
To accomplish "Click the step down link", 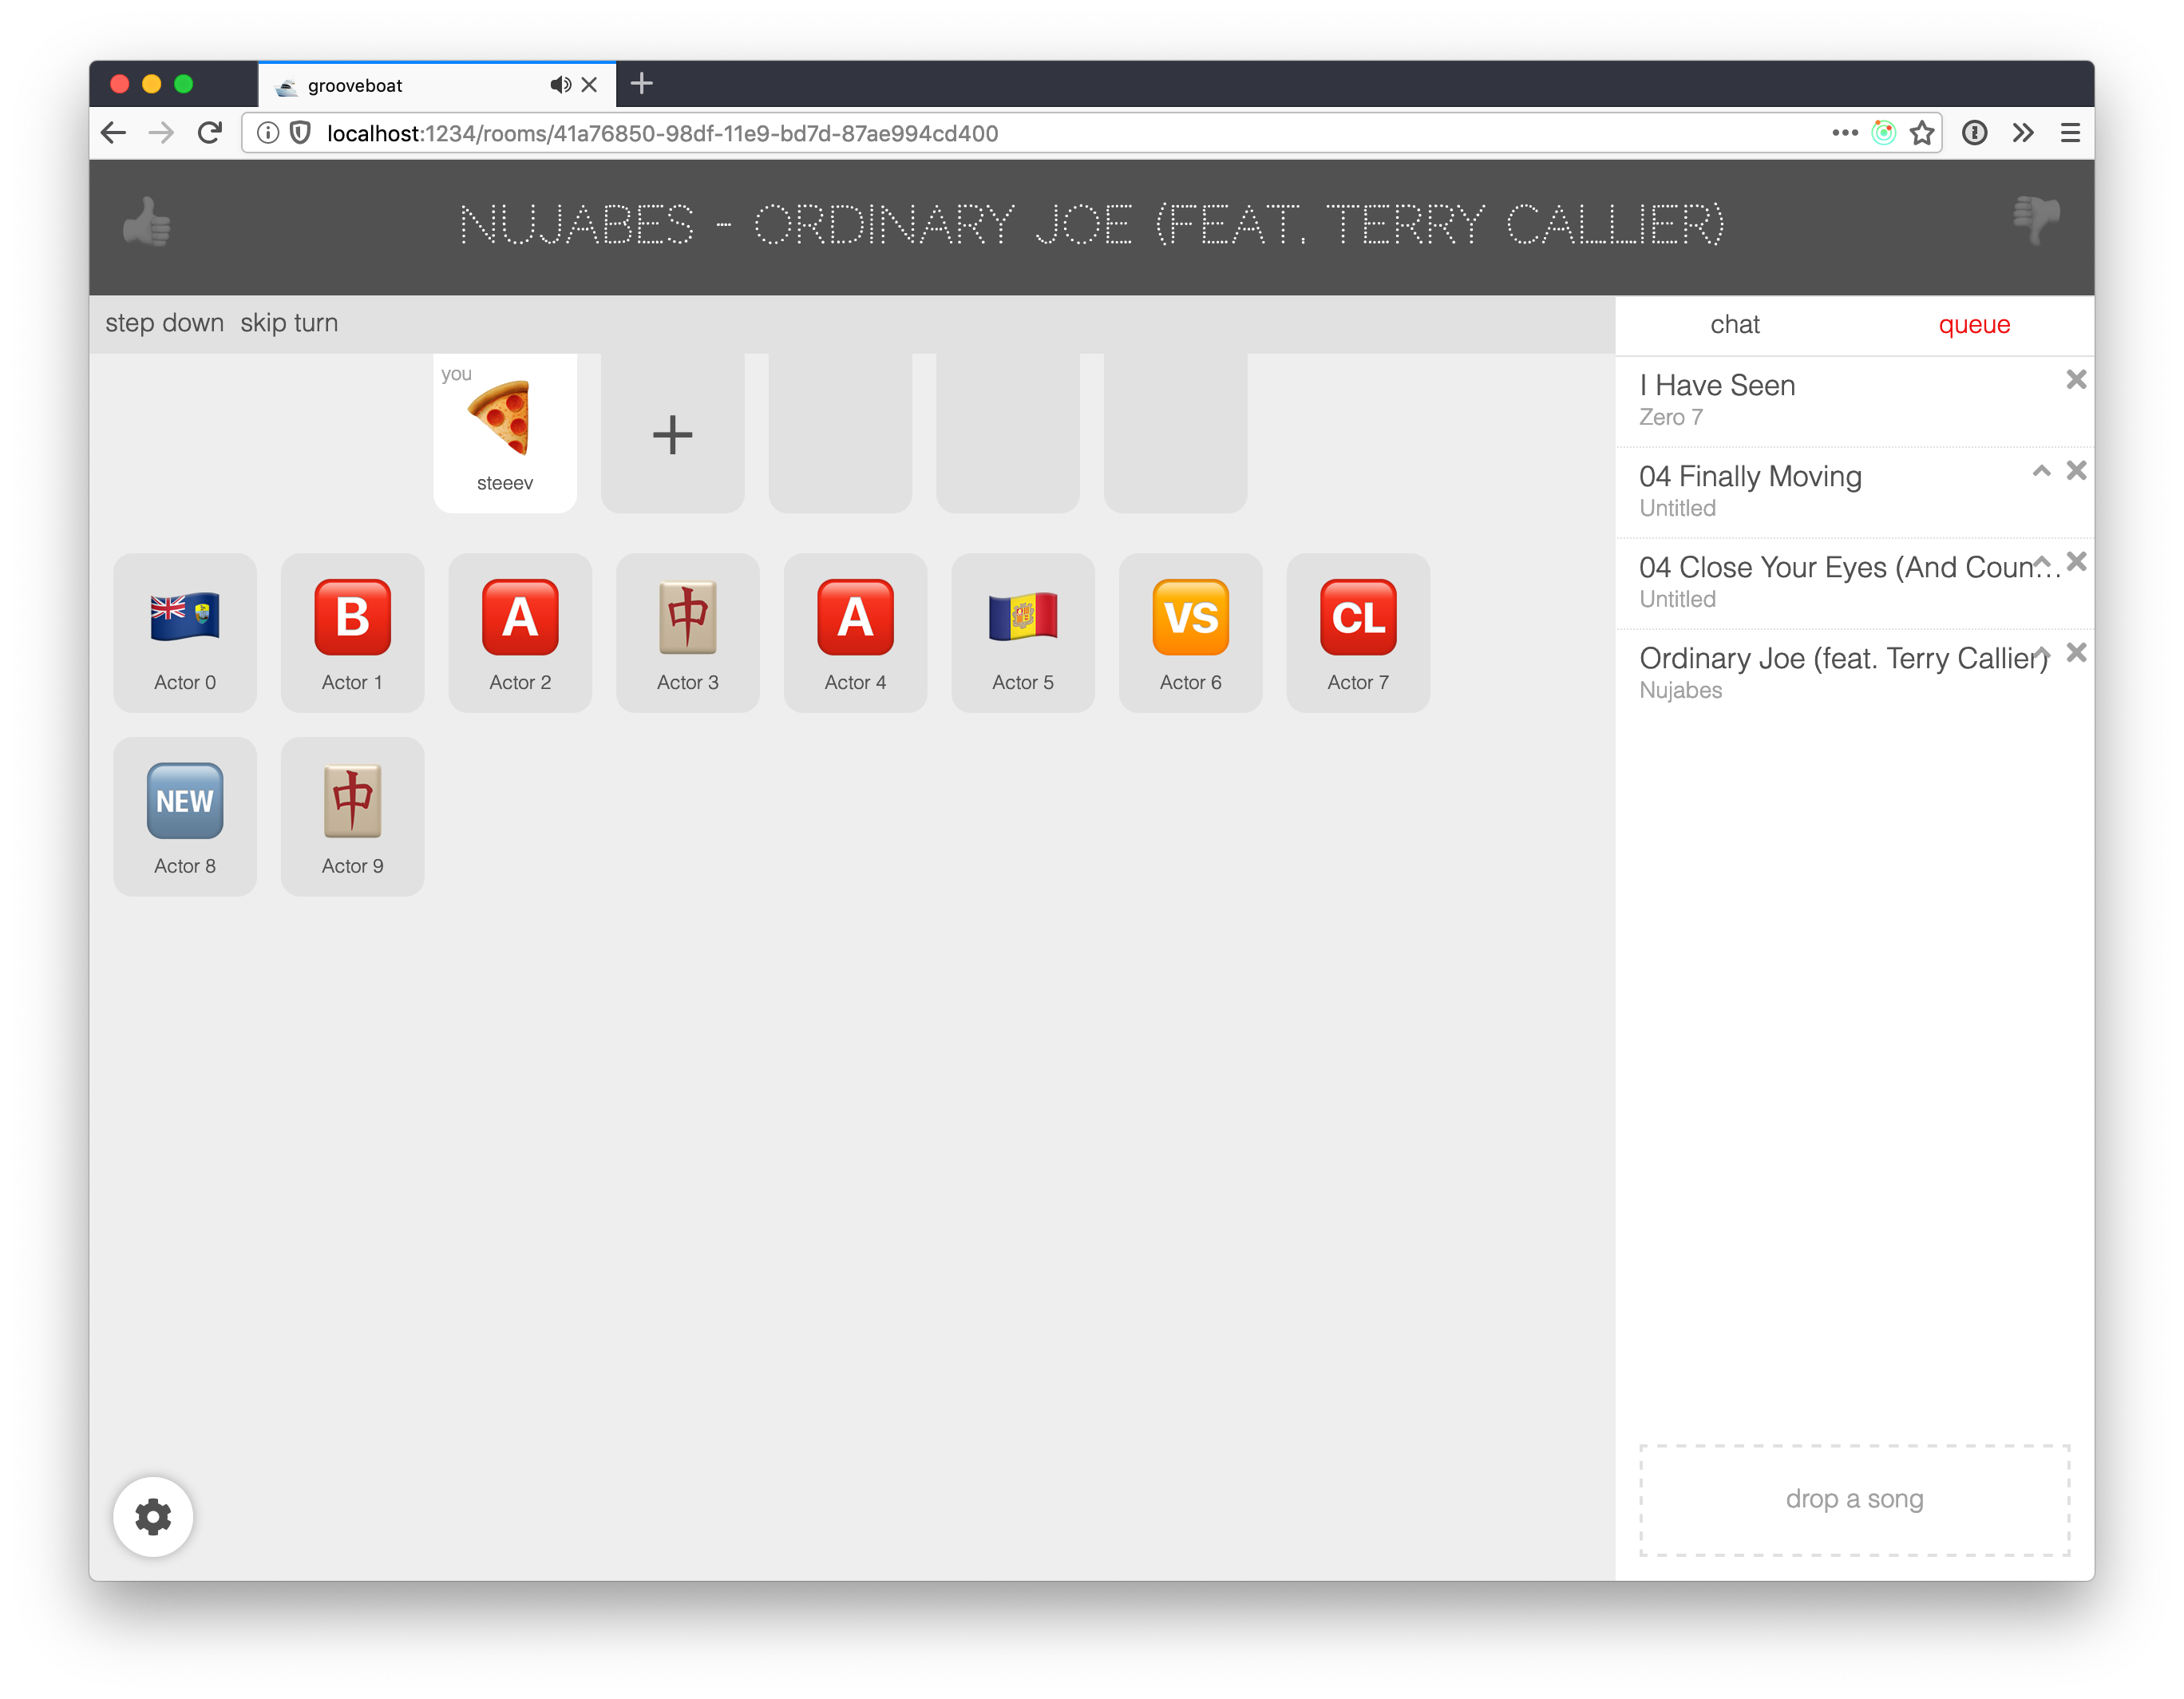I will (164, 323).
